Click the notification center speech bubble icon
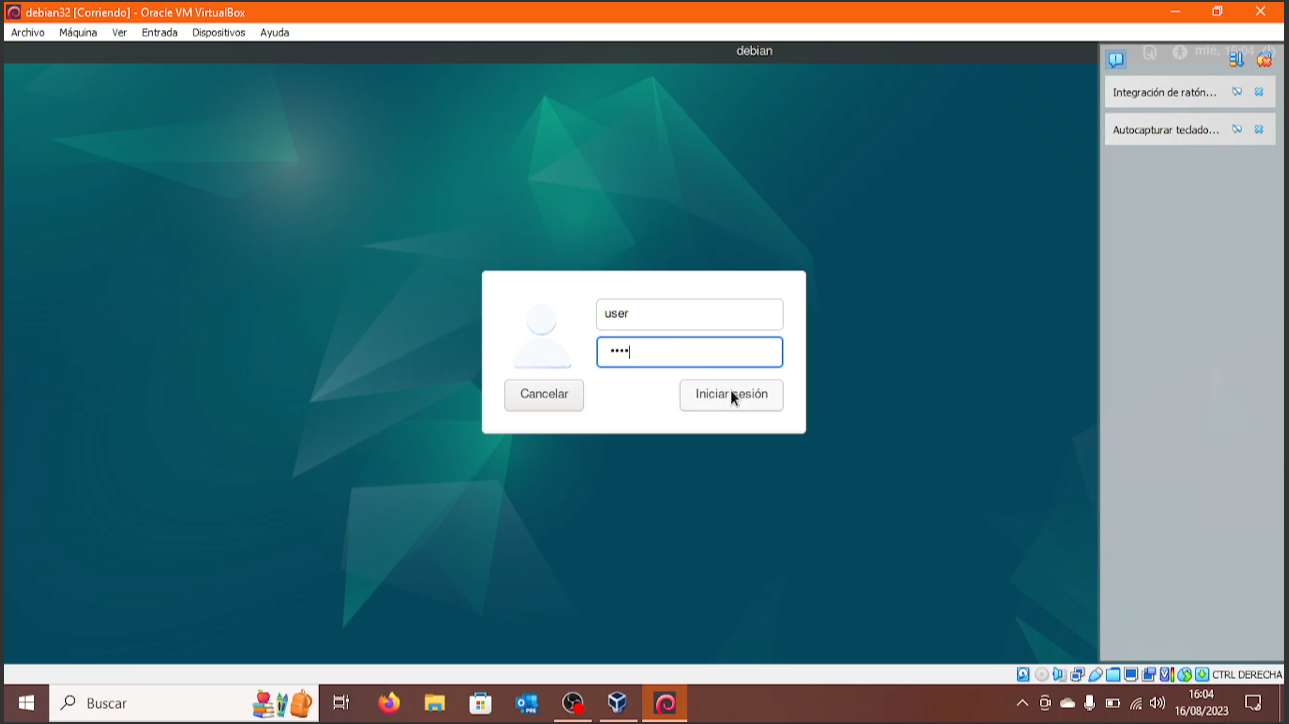Screen dimensions: 1289x724 click(1116, 59)
